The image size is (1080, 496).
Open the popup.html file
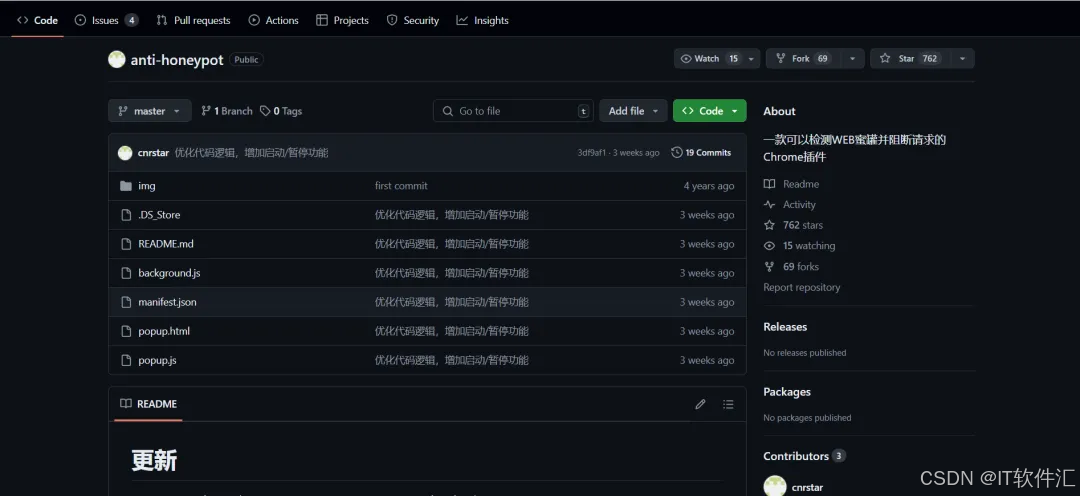click(x=164, y=331)
